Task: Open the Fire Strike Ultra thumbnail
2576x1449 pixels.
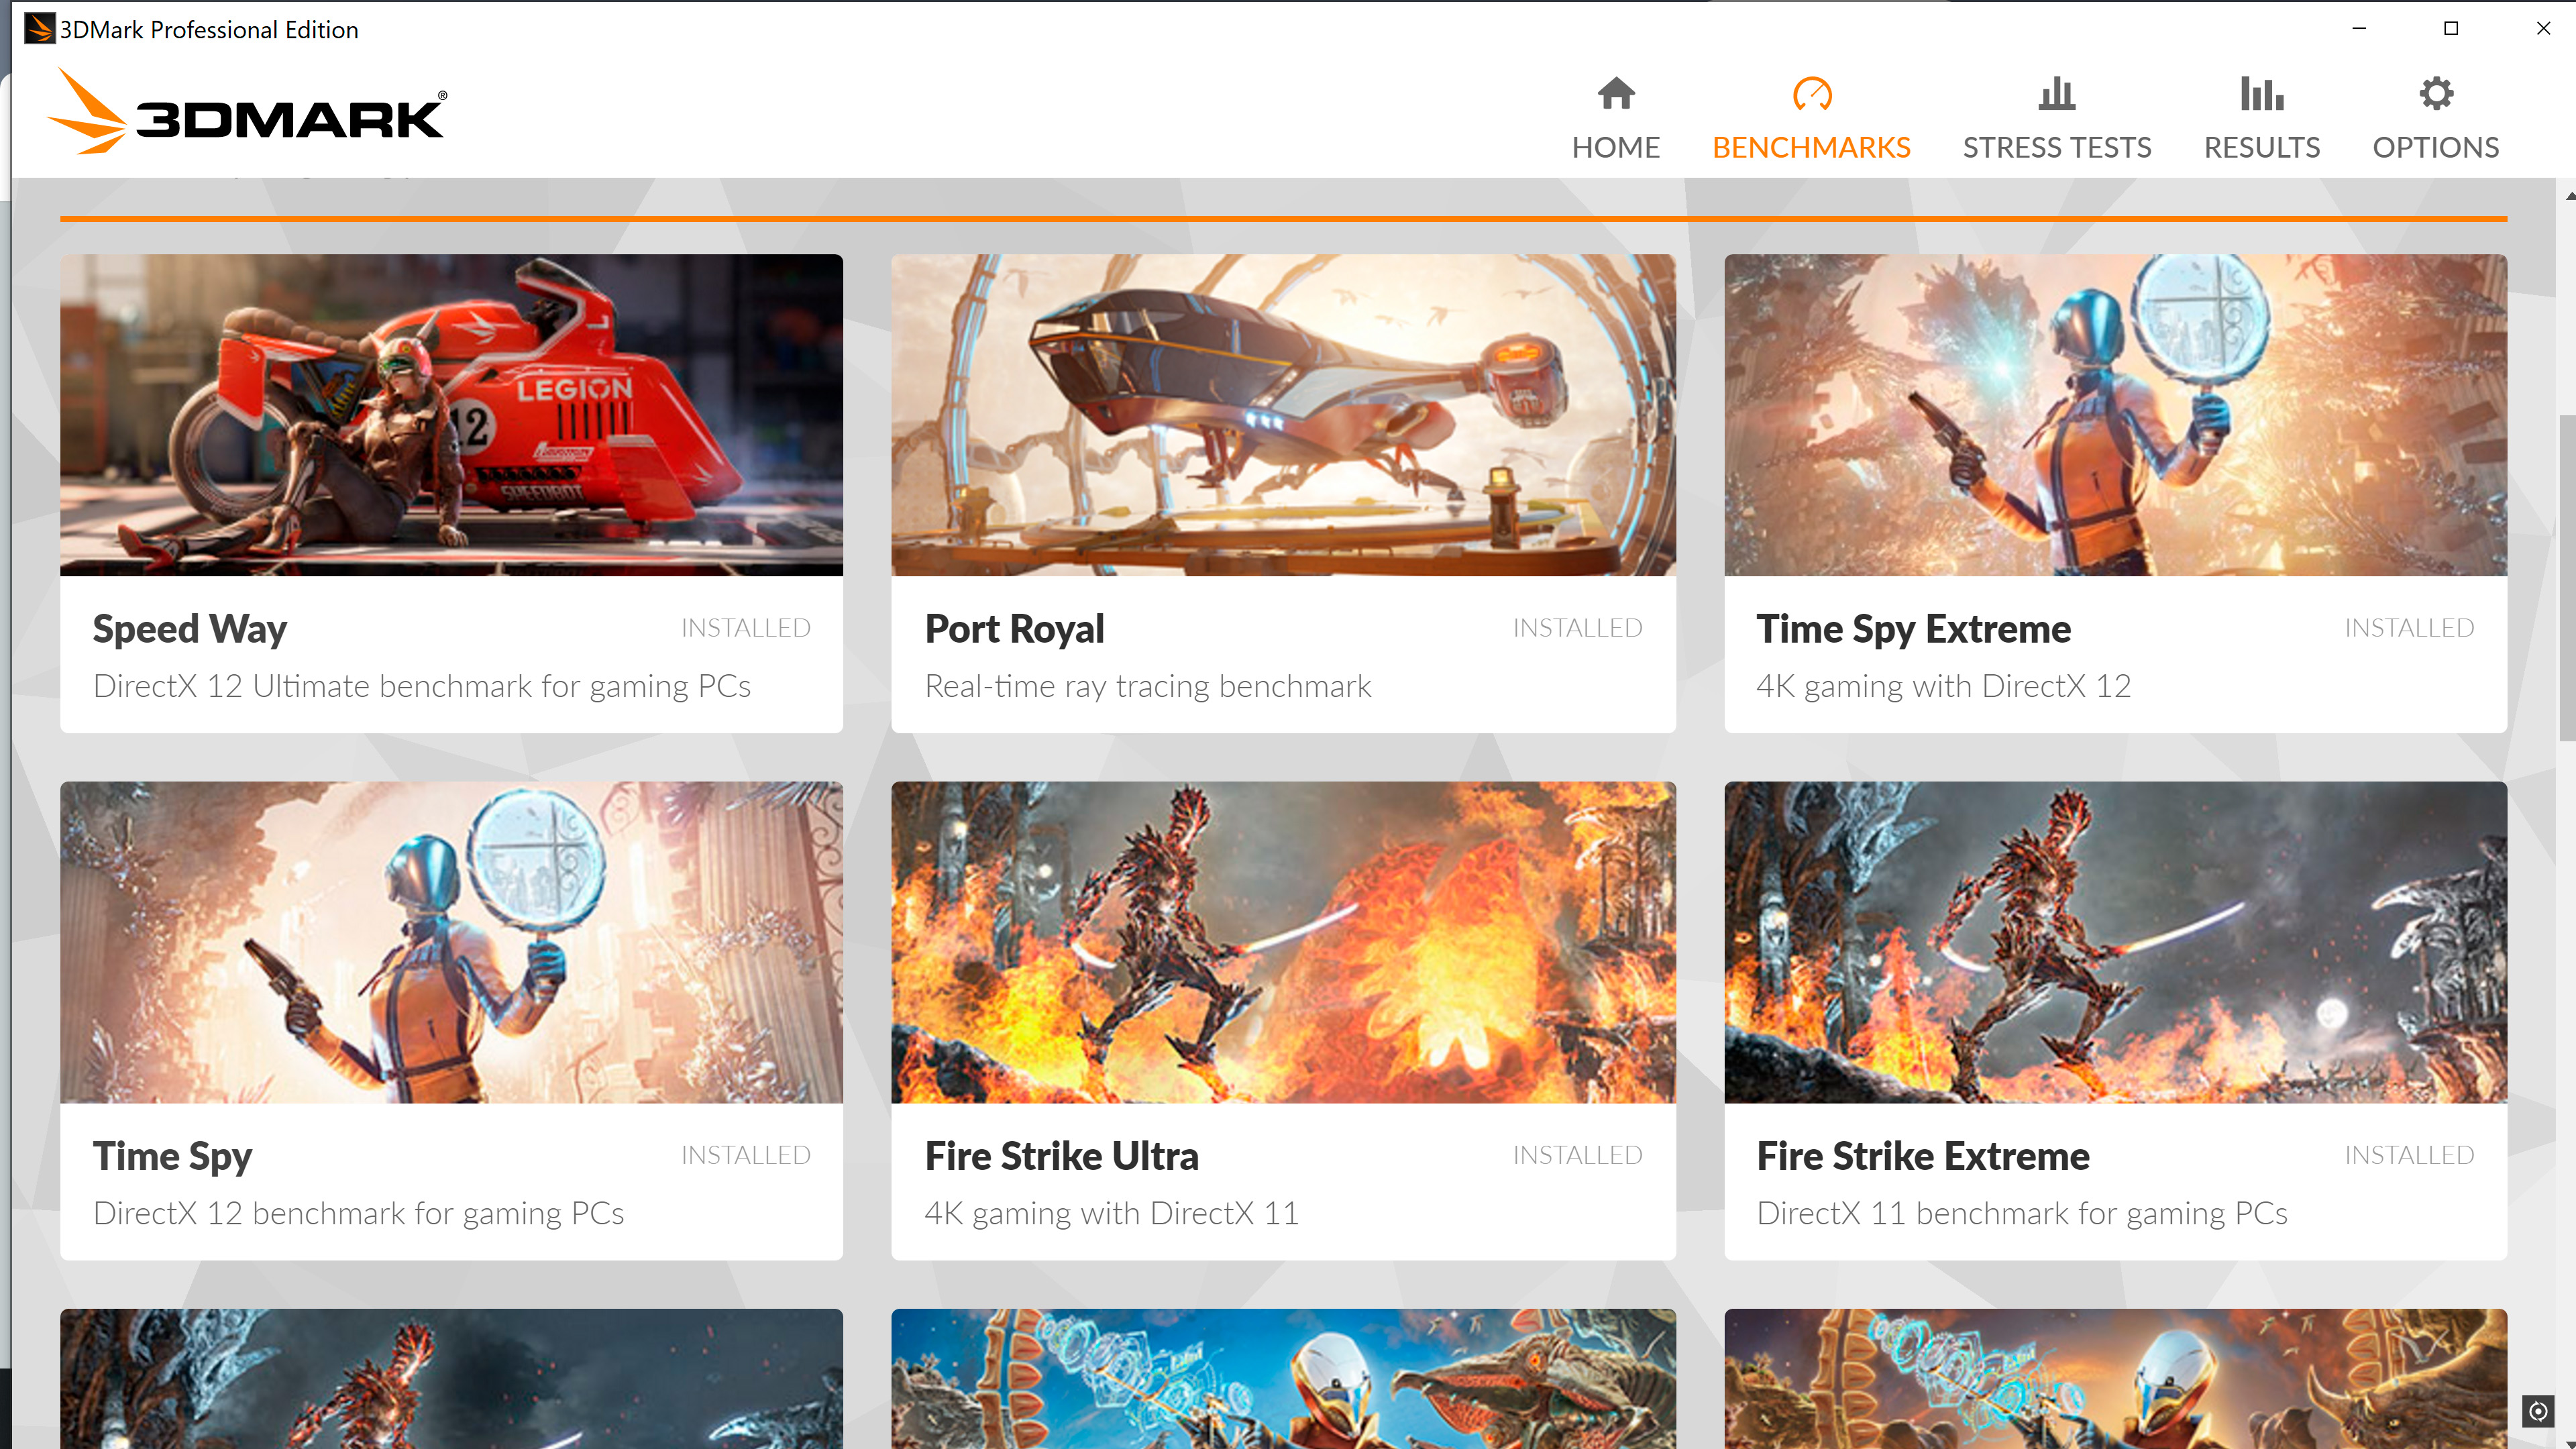Action: coord(1283,942)
